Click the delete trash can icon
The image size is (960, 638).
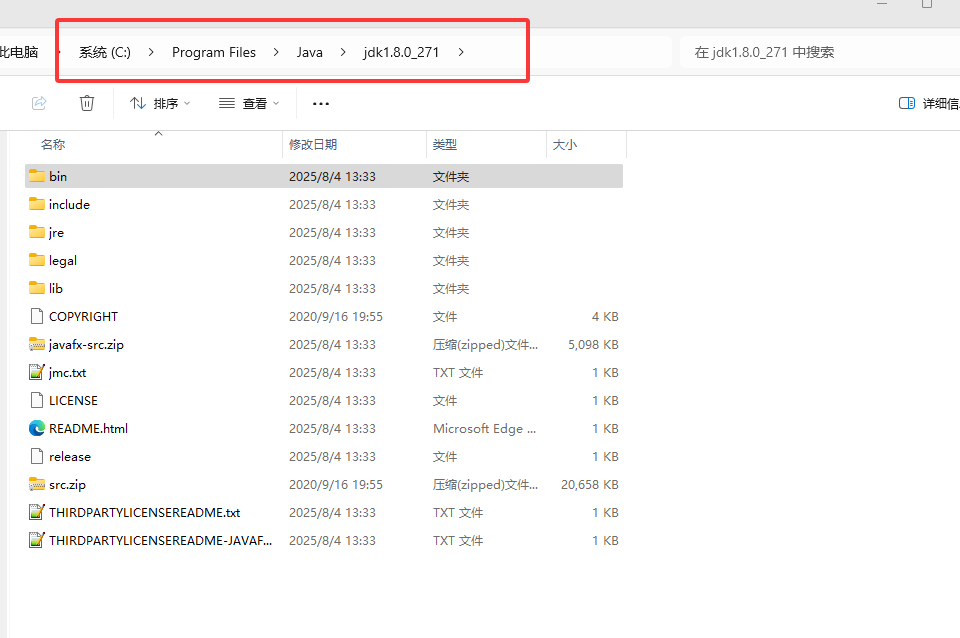[x=87, y=103]
